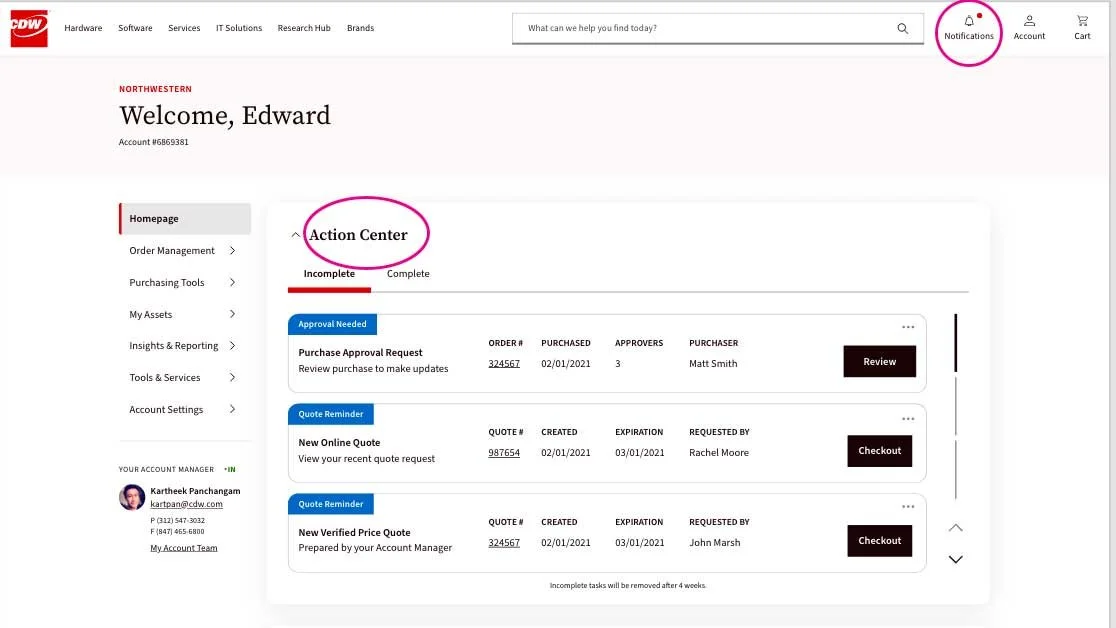Image resolution: width=1116 pixels, height=628 pixels.
Task: Open order number 324567 link
Action: (x=504, y=364)
